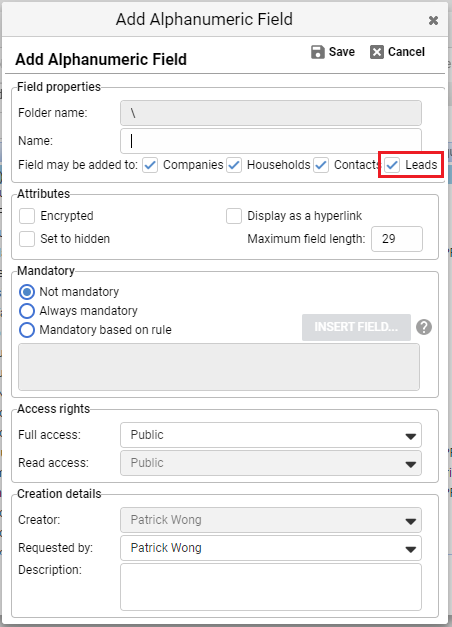
Task: Click the 'Field properties' group label
Action: (59, 87)
